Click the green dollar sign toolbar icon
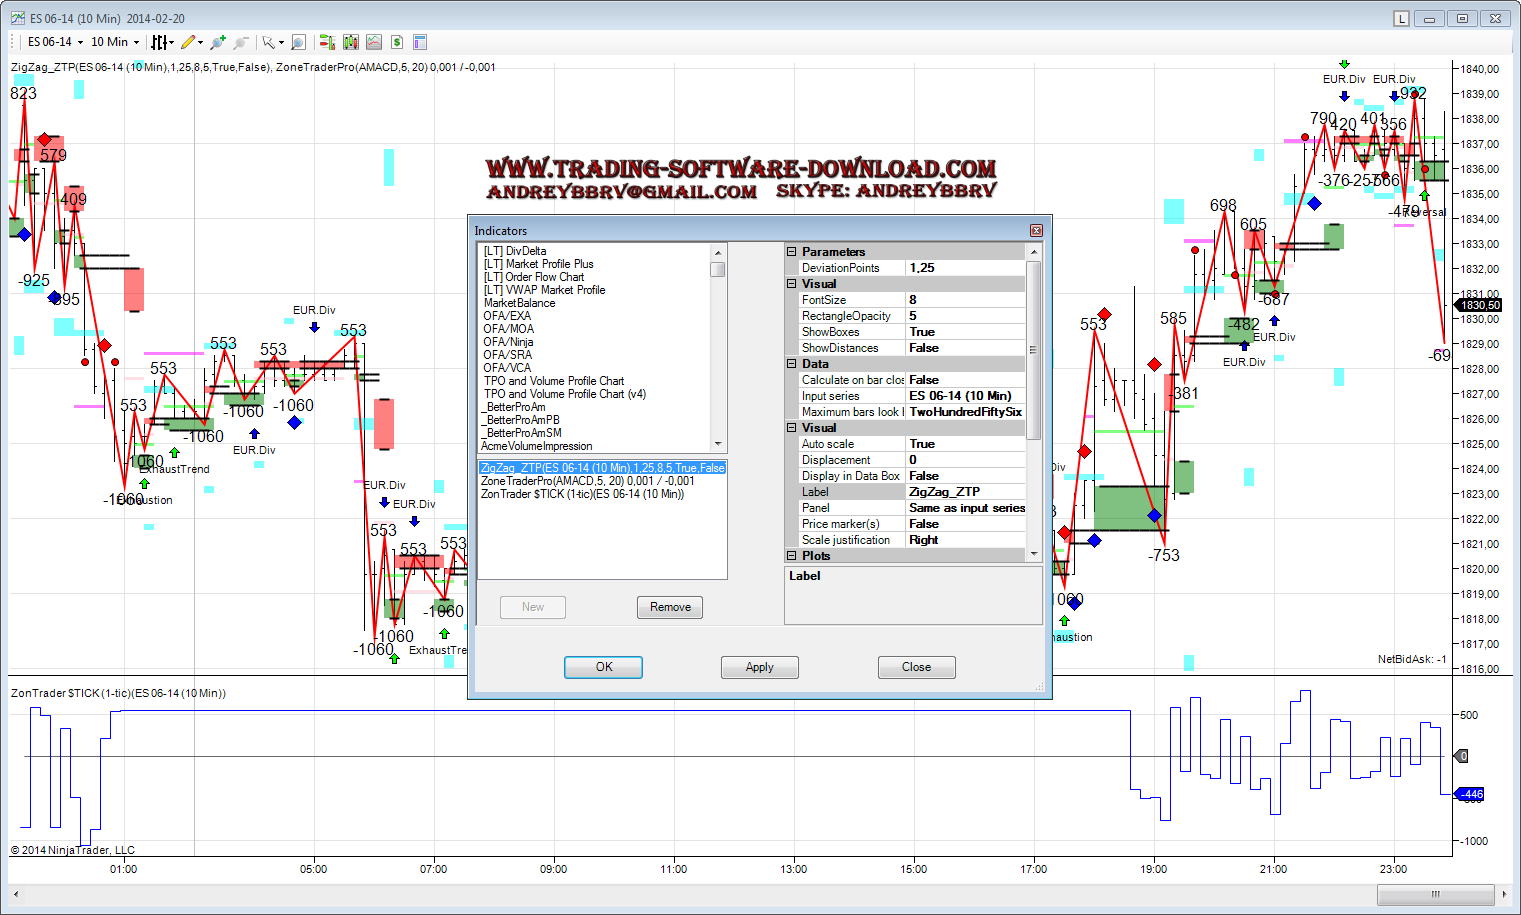1521x915 pixels. click(x=397, y=42)
